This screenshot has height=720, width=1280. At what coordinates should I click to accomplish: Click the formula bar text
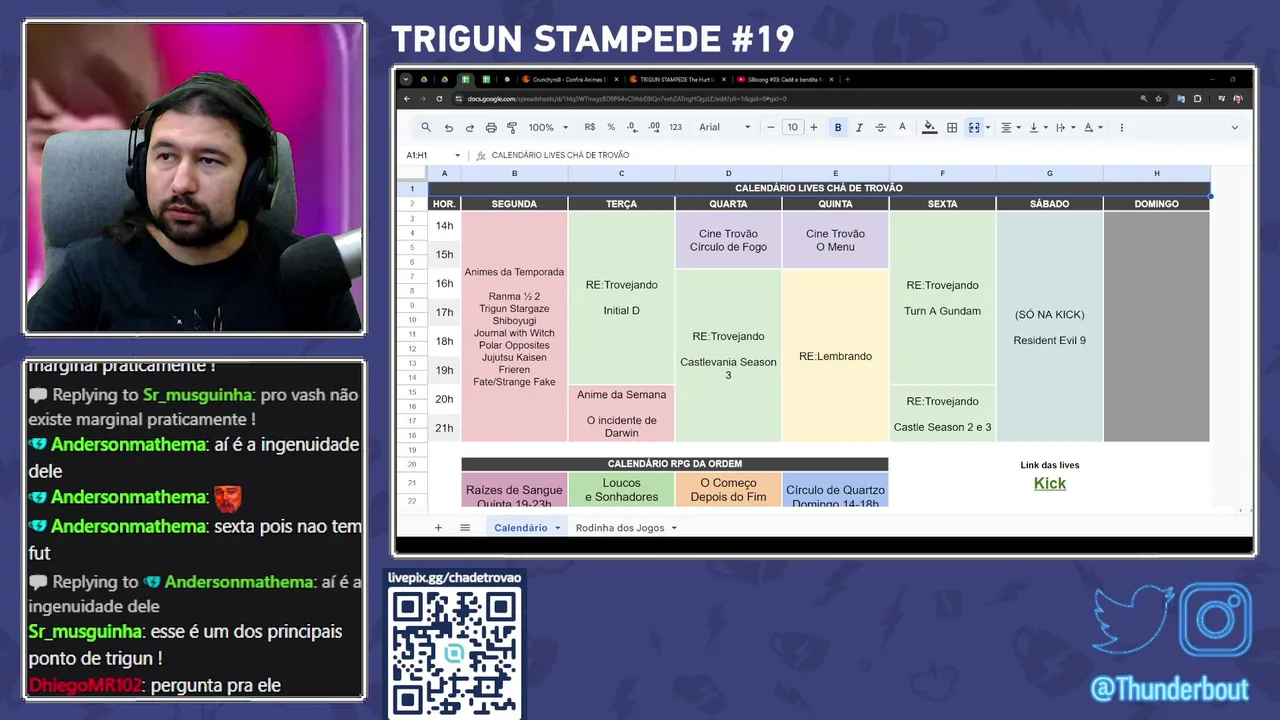(x=560, y=155)
